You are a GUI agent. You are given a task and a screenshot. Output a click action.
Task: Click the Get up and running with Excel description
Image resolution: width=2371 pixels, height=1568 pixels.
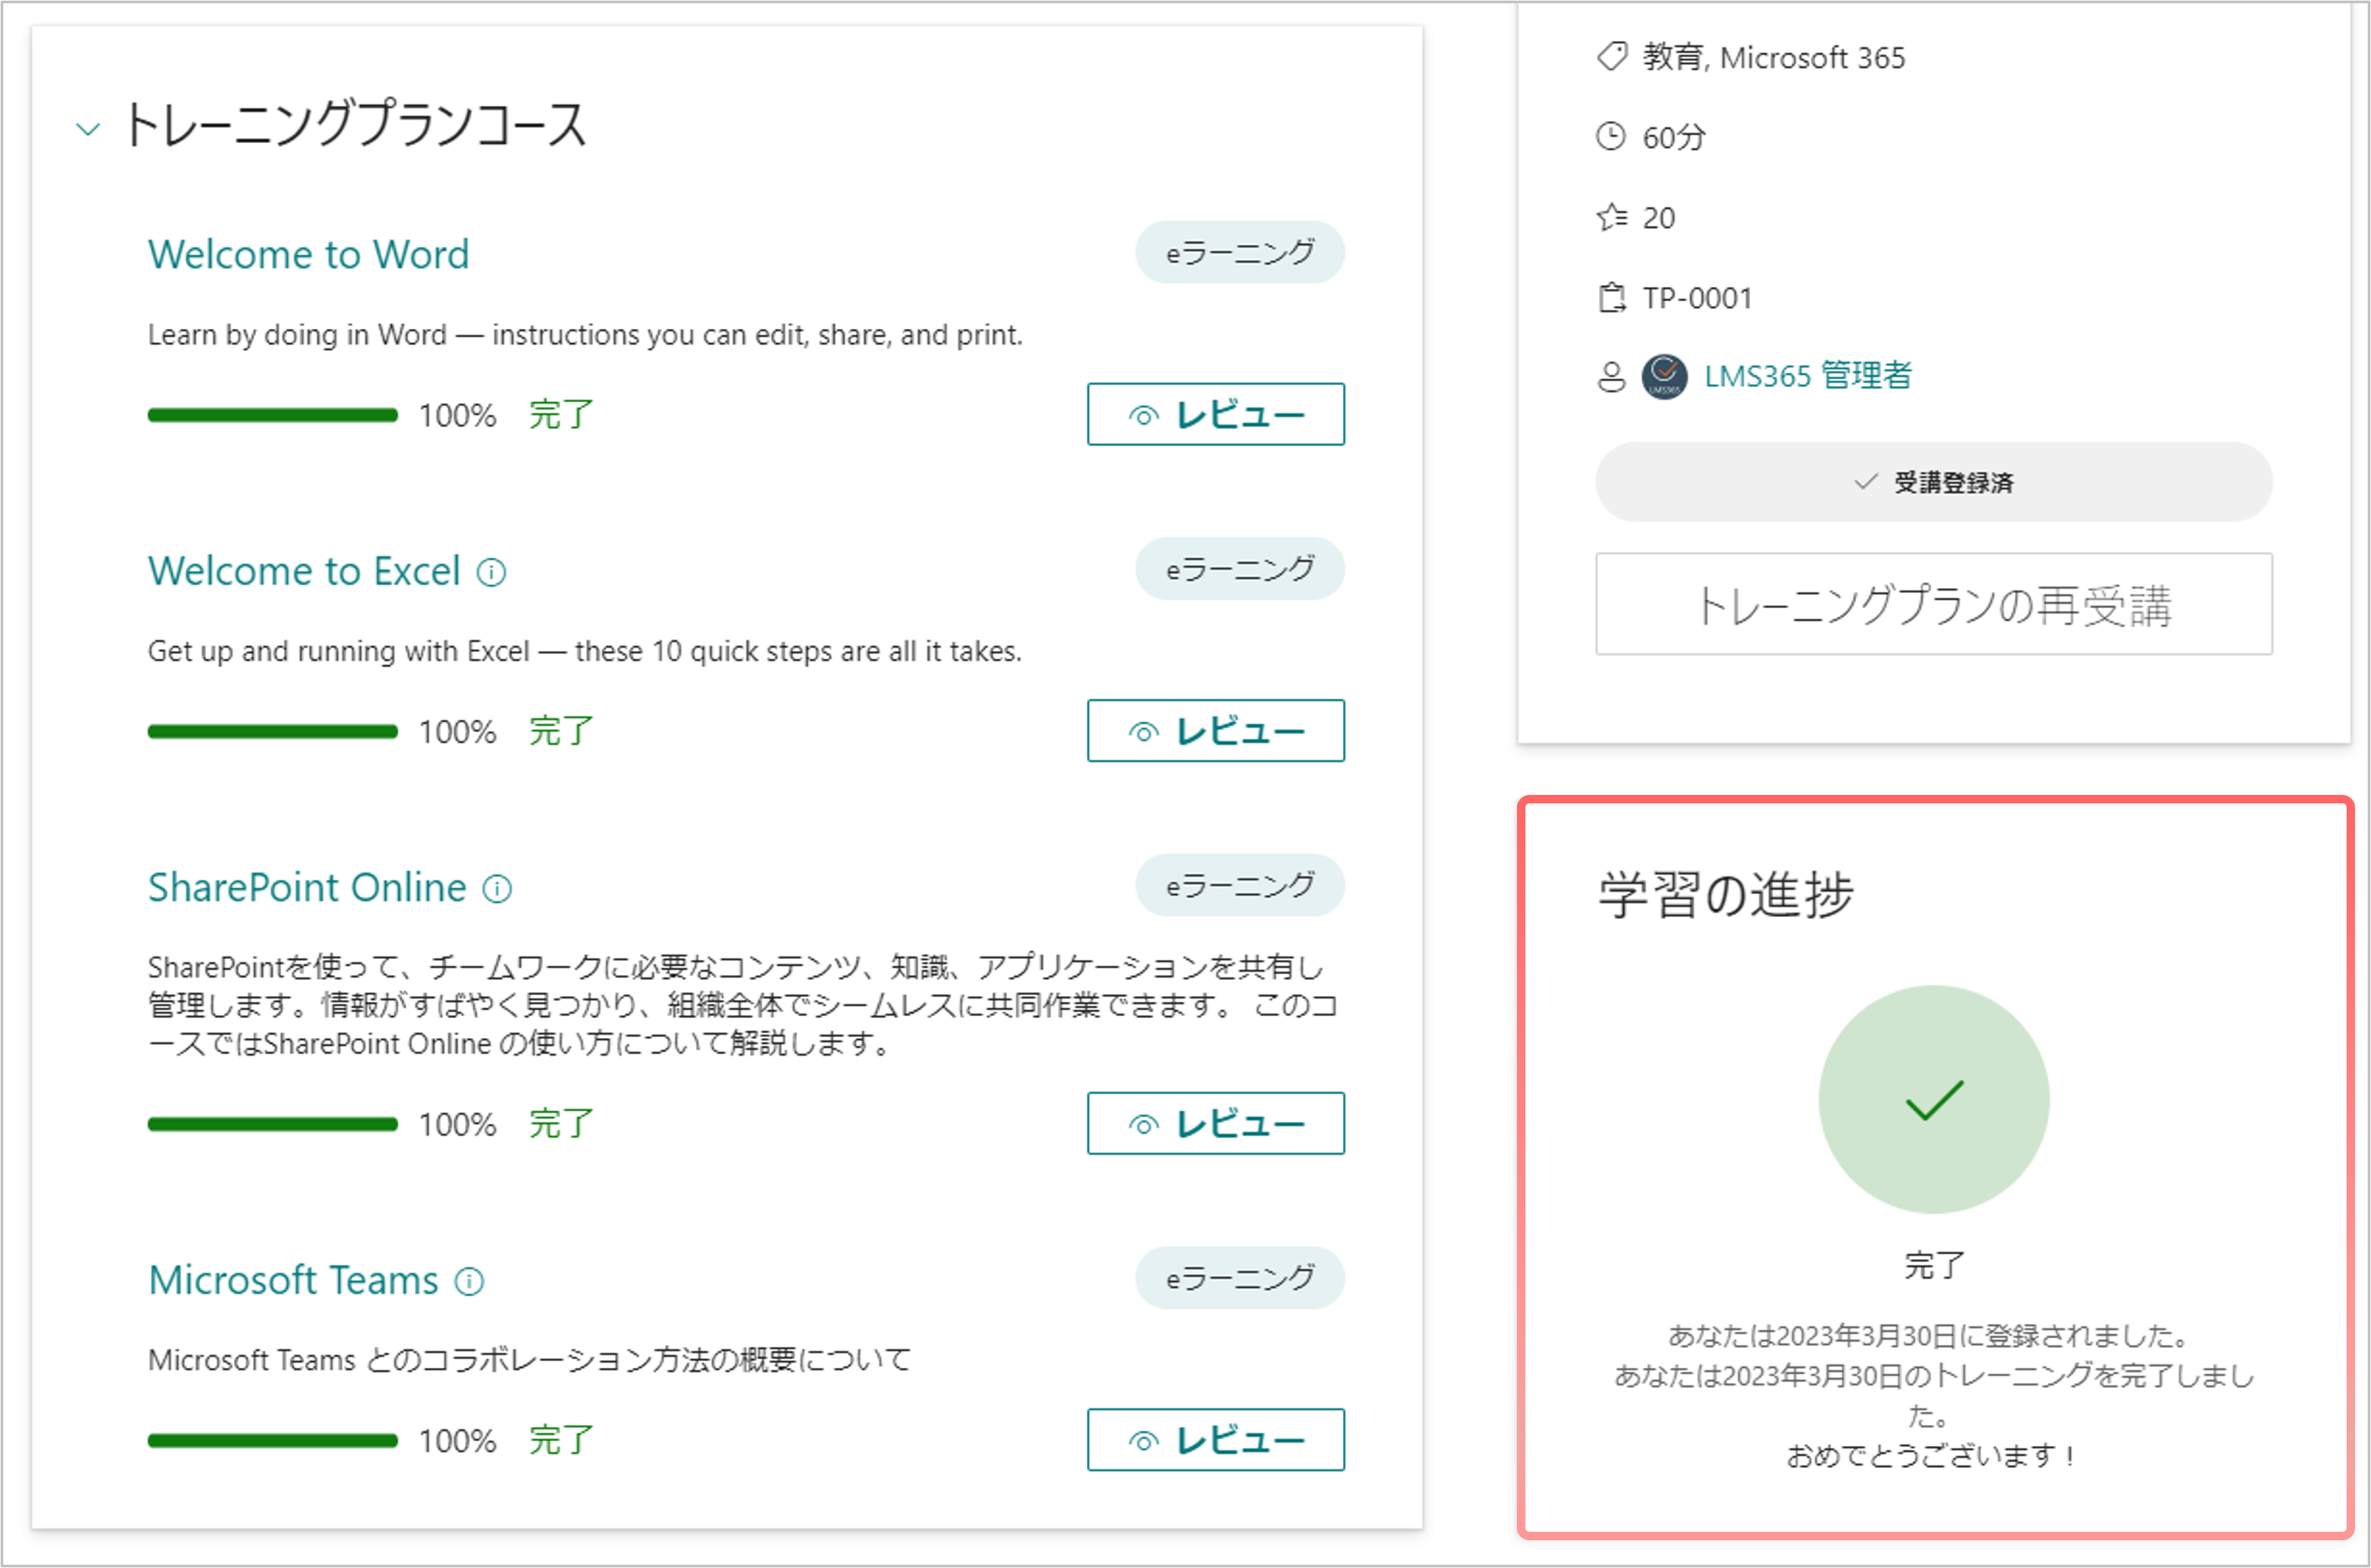(x=585, y=652)
